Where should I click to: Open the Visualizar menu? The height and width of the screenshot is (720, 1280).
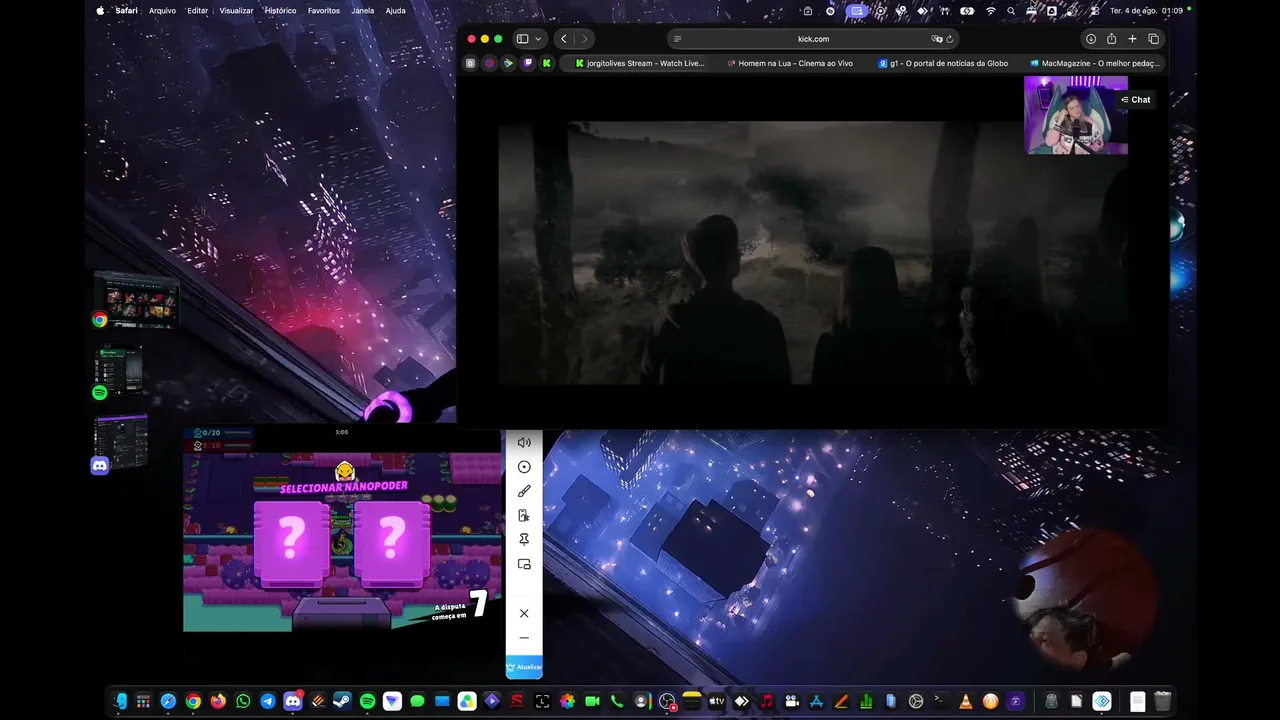tap(236, 11)
